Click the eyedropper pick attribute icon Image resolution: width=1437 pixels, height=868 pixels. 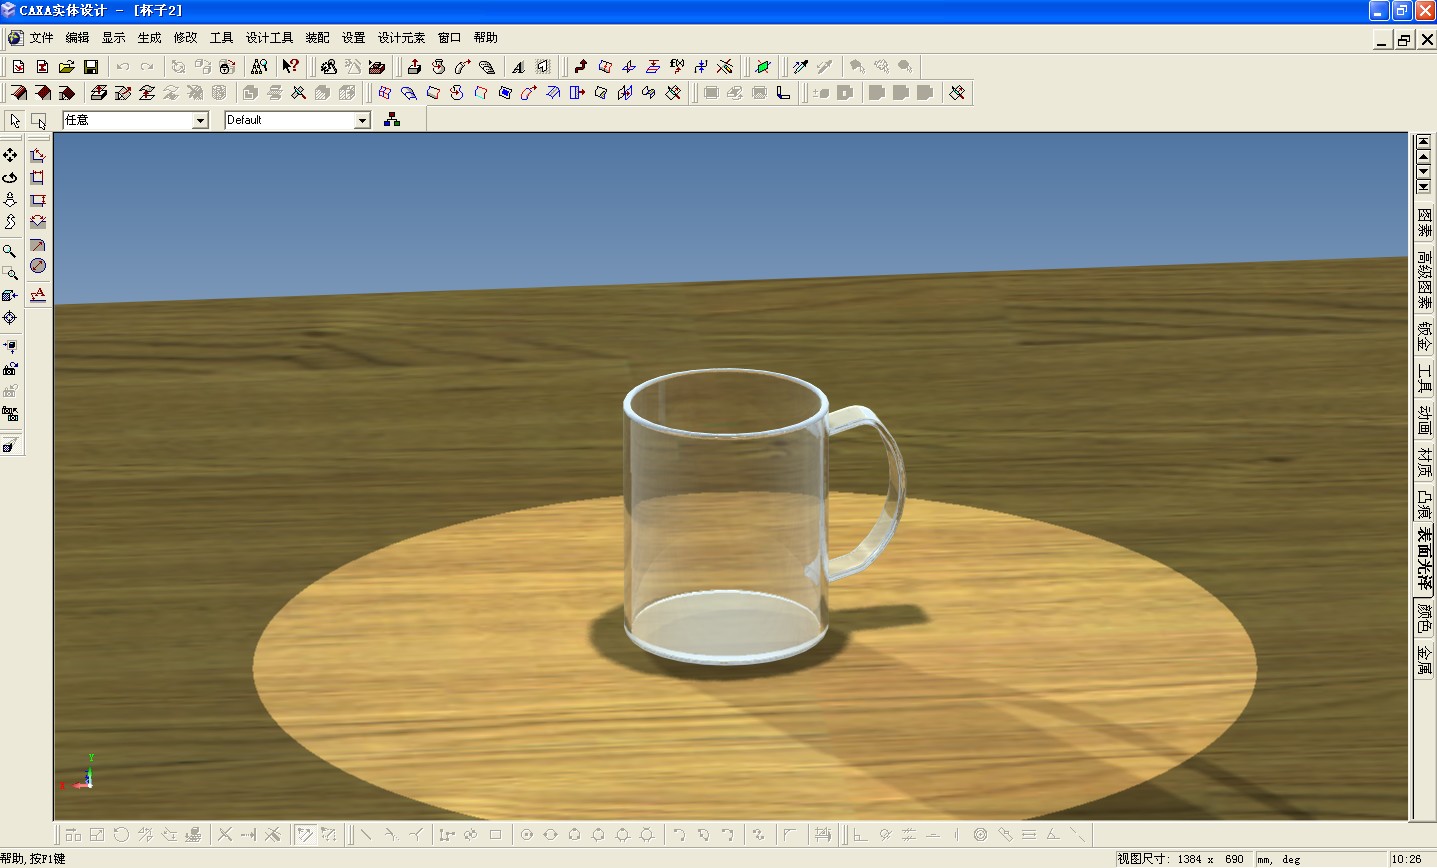coord(800,67)
